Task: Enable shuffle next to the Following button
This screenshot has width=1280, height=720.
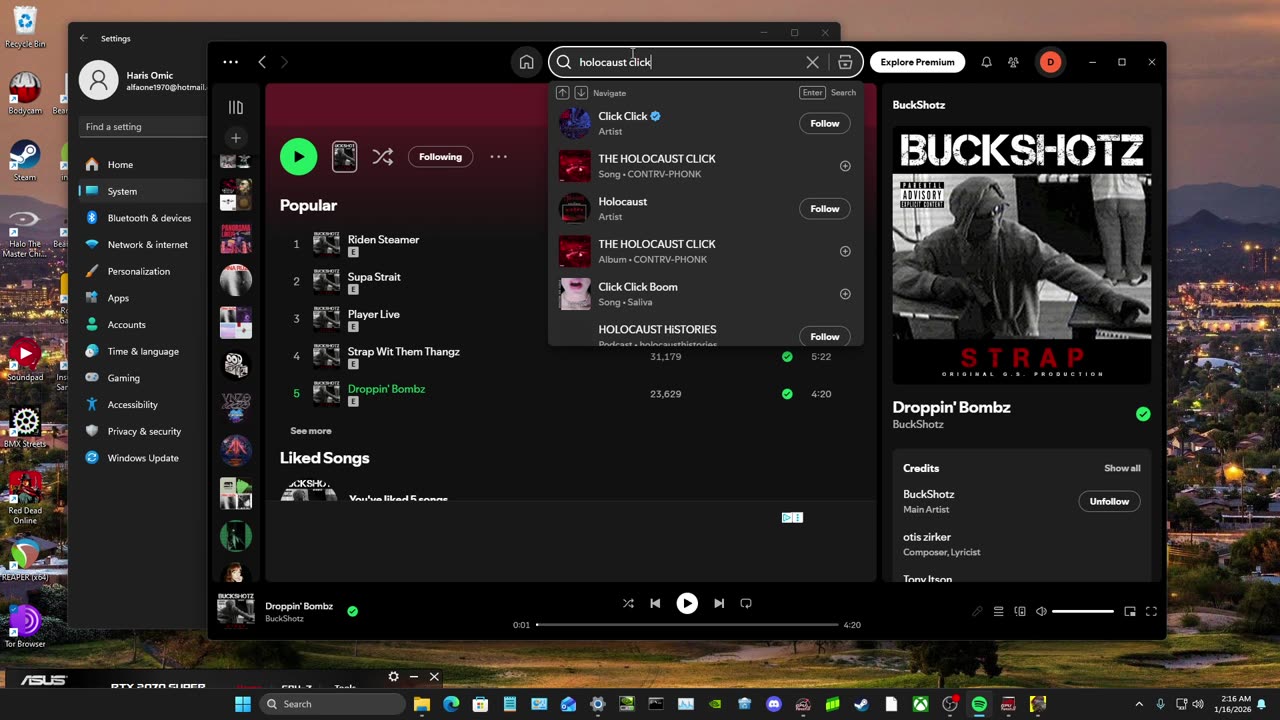Action: tap(383, 157)
